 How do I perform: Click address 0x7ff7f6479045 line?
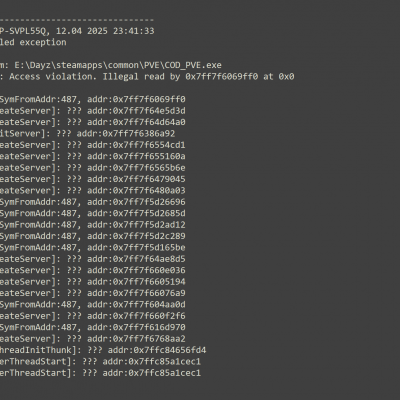[93, 179]
